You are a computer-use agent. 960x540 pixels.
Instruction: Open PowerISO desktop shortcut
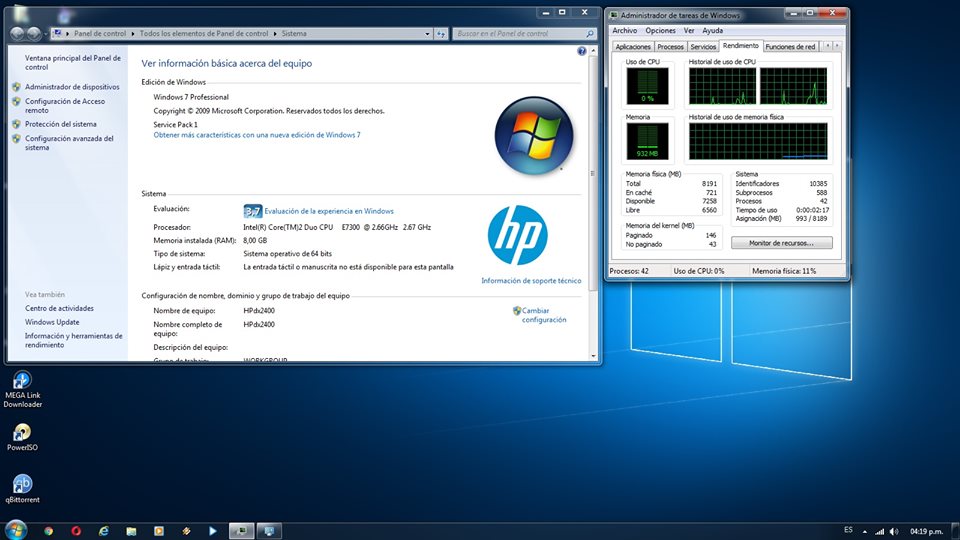(22, 437)
